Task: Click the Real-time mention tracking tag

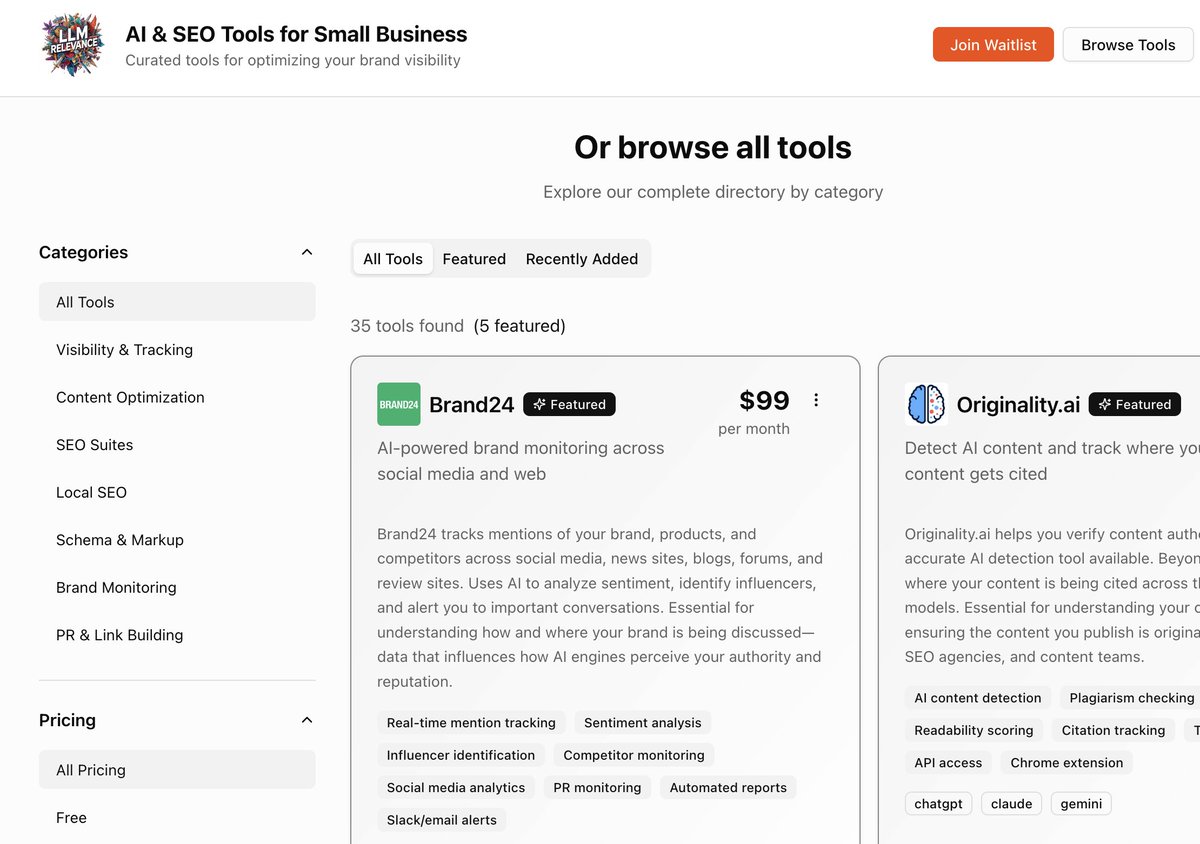Action: [471, 723]
